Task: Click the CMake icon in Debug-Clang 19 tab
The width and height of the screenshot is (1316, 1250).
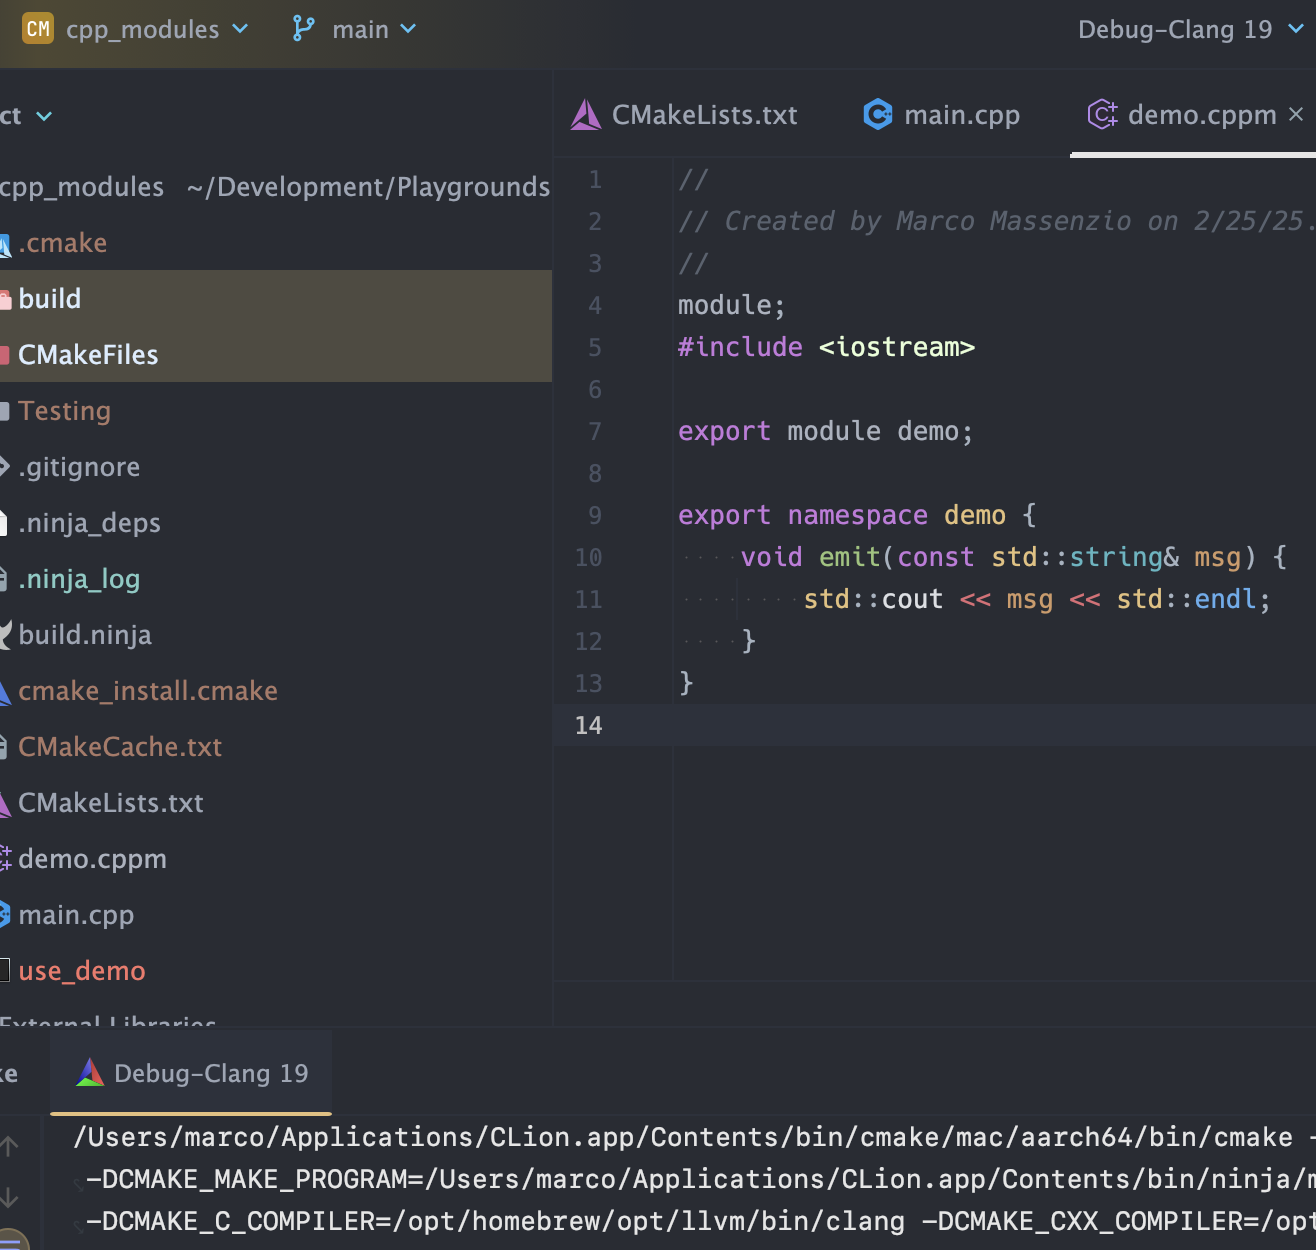Action: [90, 1073]
